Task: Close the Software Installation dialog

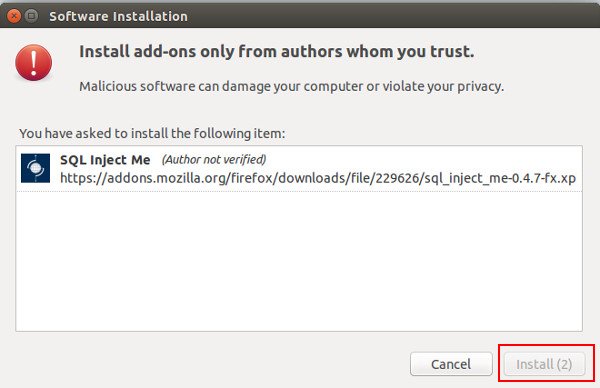Action: click(14, 16)
